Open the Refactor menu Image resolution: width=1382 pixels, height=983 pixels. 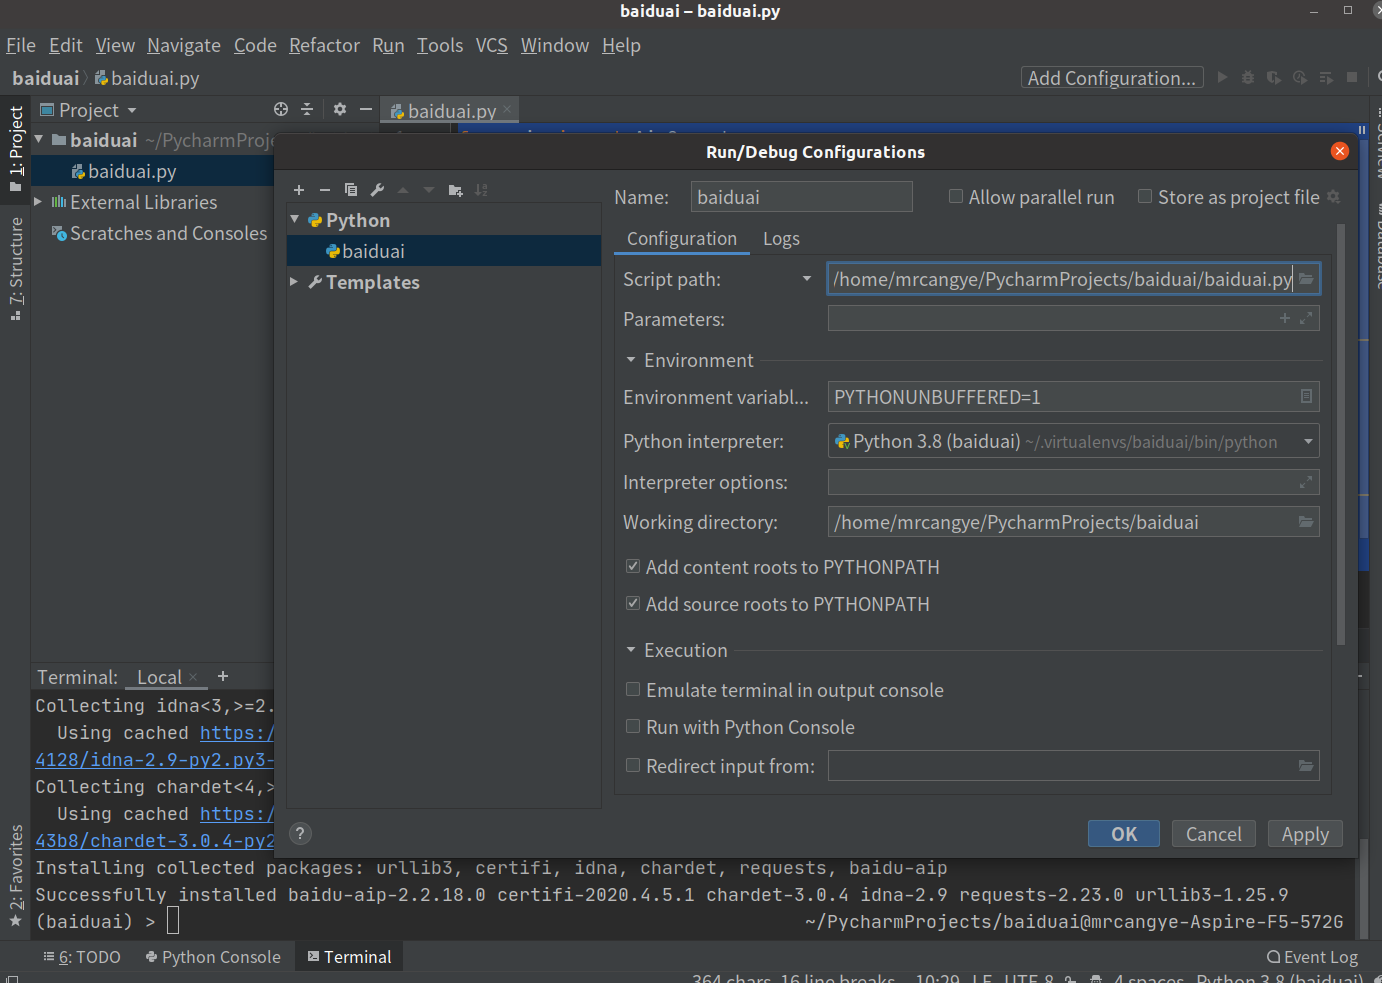point(324,46)
